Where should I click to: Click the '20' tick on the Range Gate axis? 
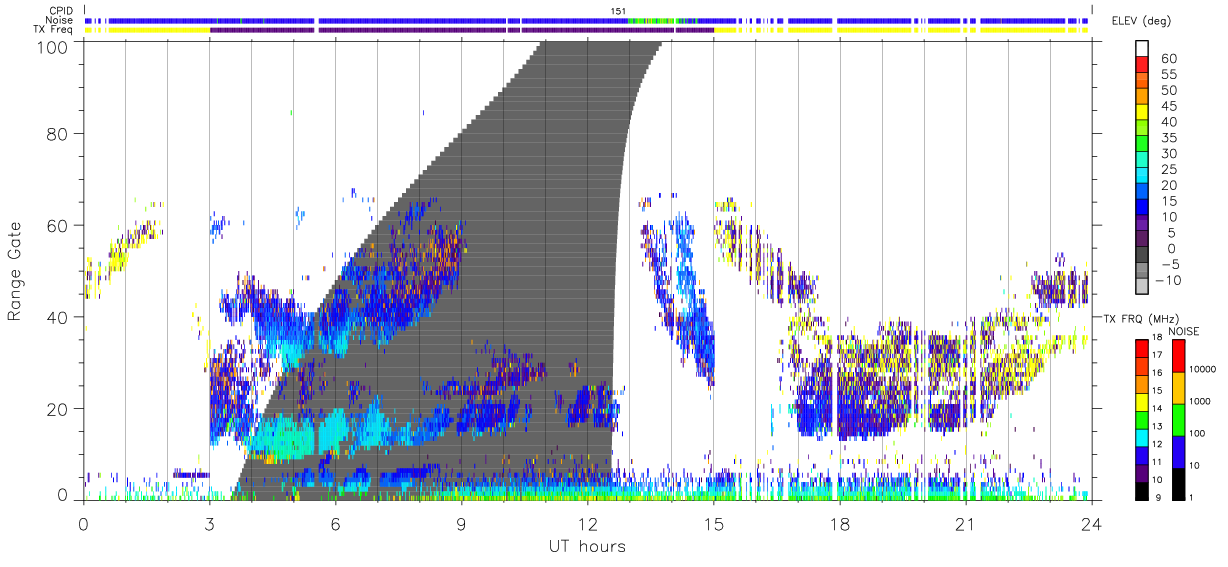pos(56,410)
